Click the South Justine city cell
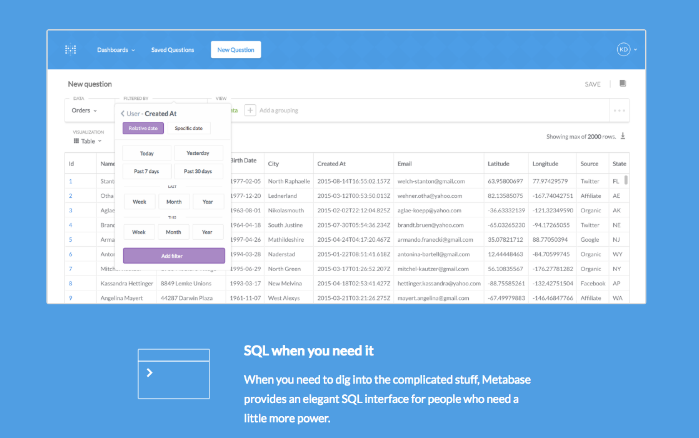The image size is (699, 438). (x=285, y=225)
